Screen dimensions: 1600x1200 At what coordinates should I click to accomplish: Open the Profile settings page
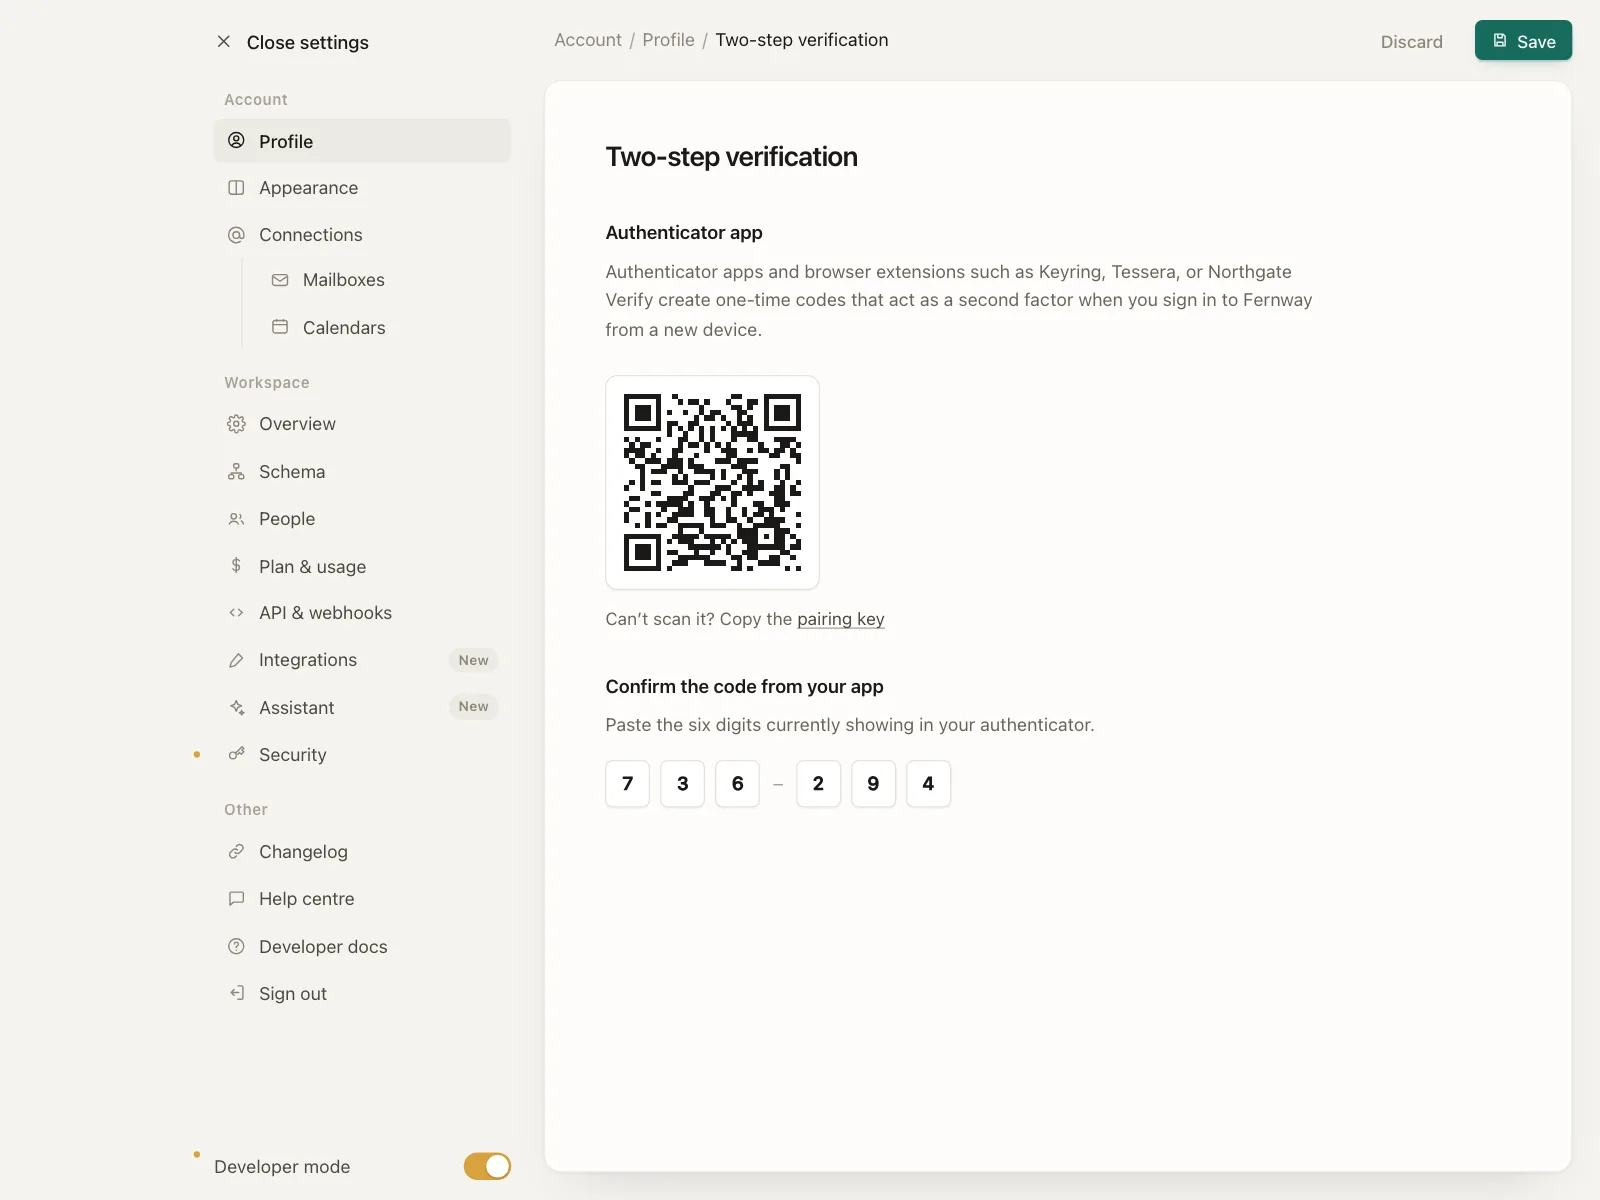(x=362, y=141)
